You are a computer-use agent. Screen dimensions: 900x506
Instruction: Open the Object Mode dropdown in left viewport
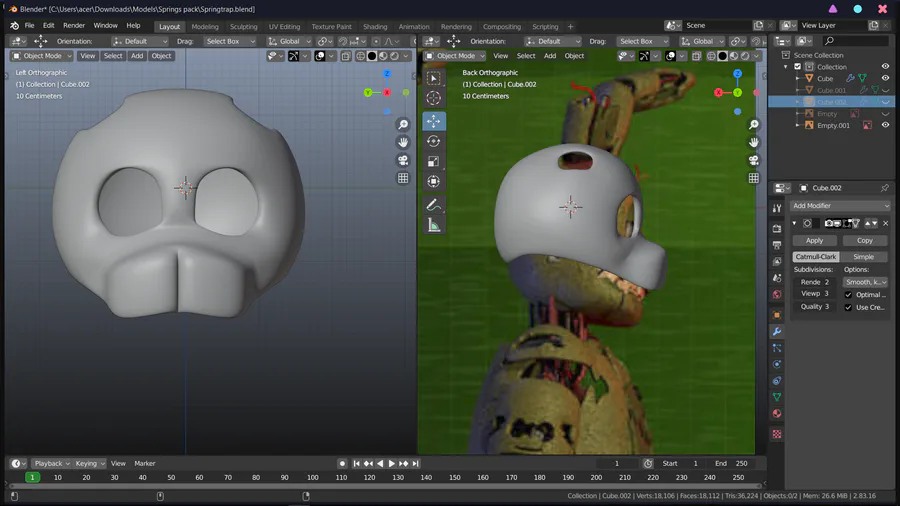point(42,56)
